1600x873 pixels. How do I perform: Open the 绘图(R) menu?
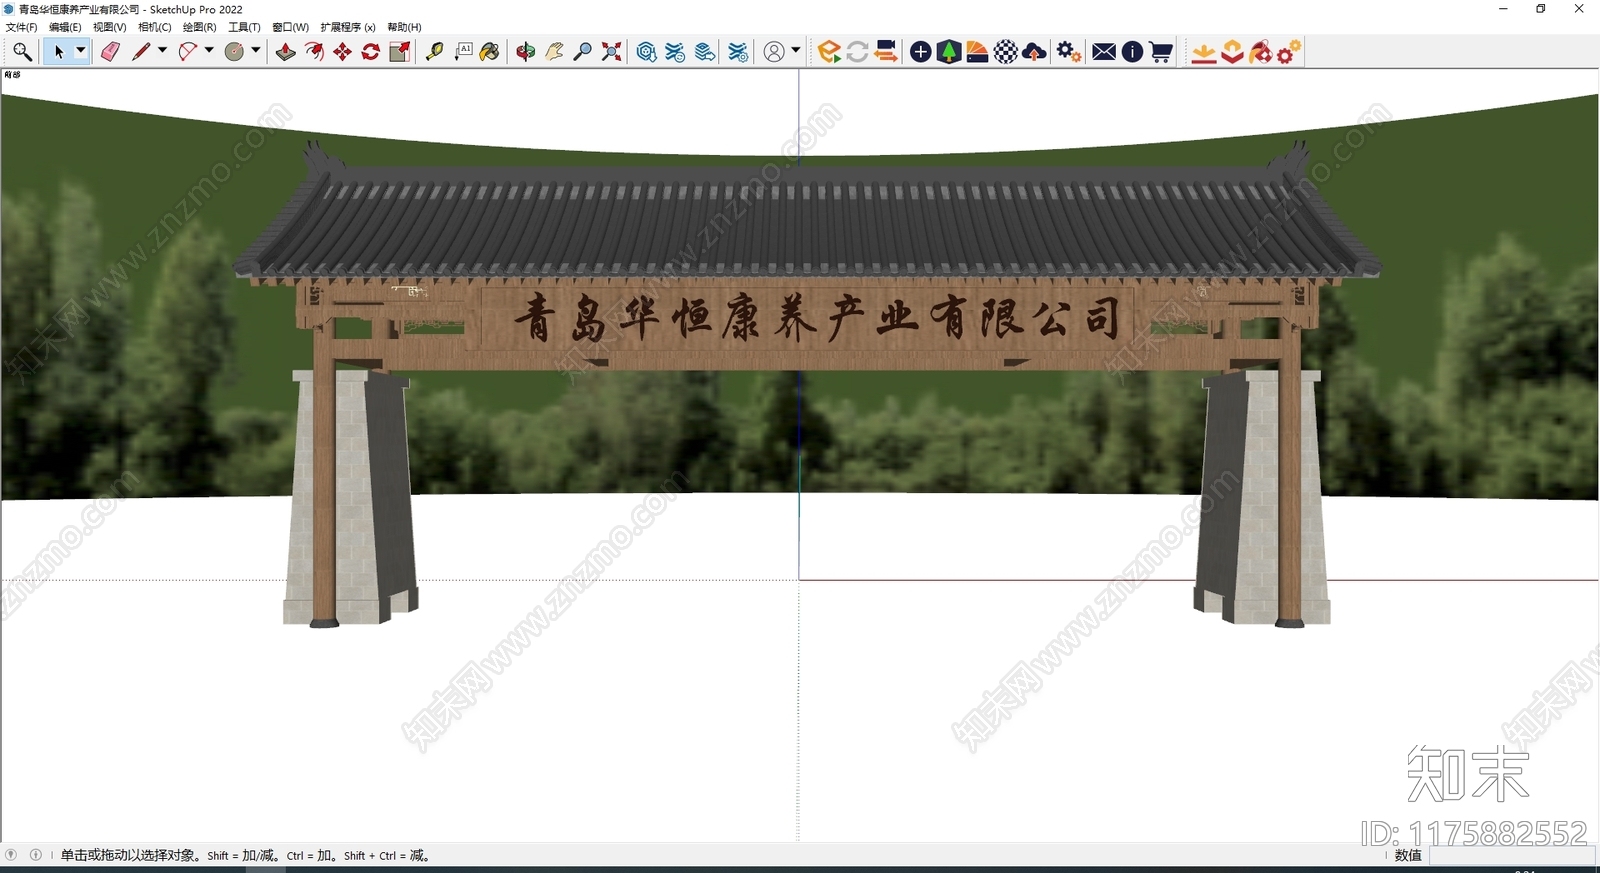[x=200, y=27]
